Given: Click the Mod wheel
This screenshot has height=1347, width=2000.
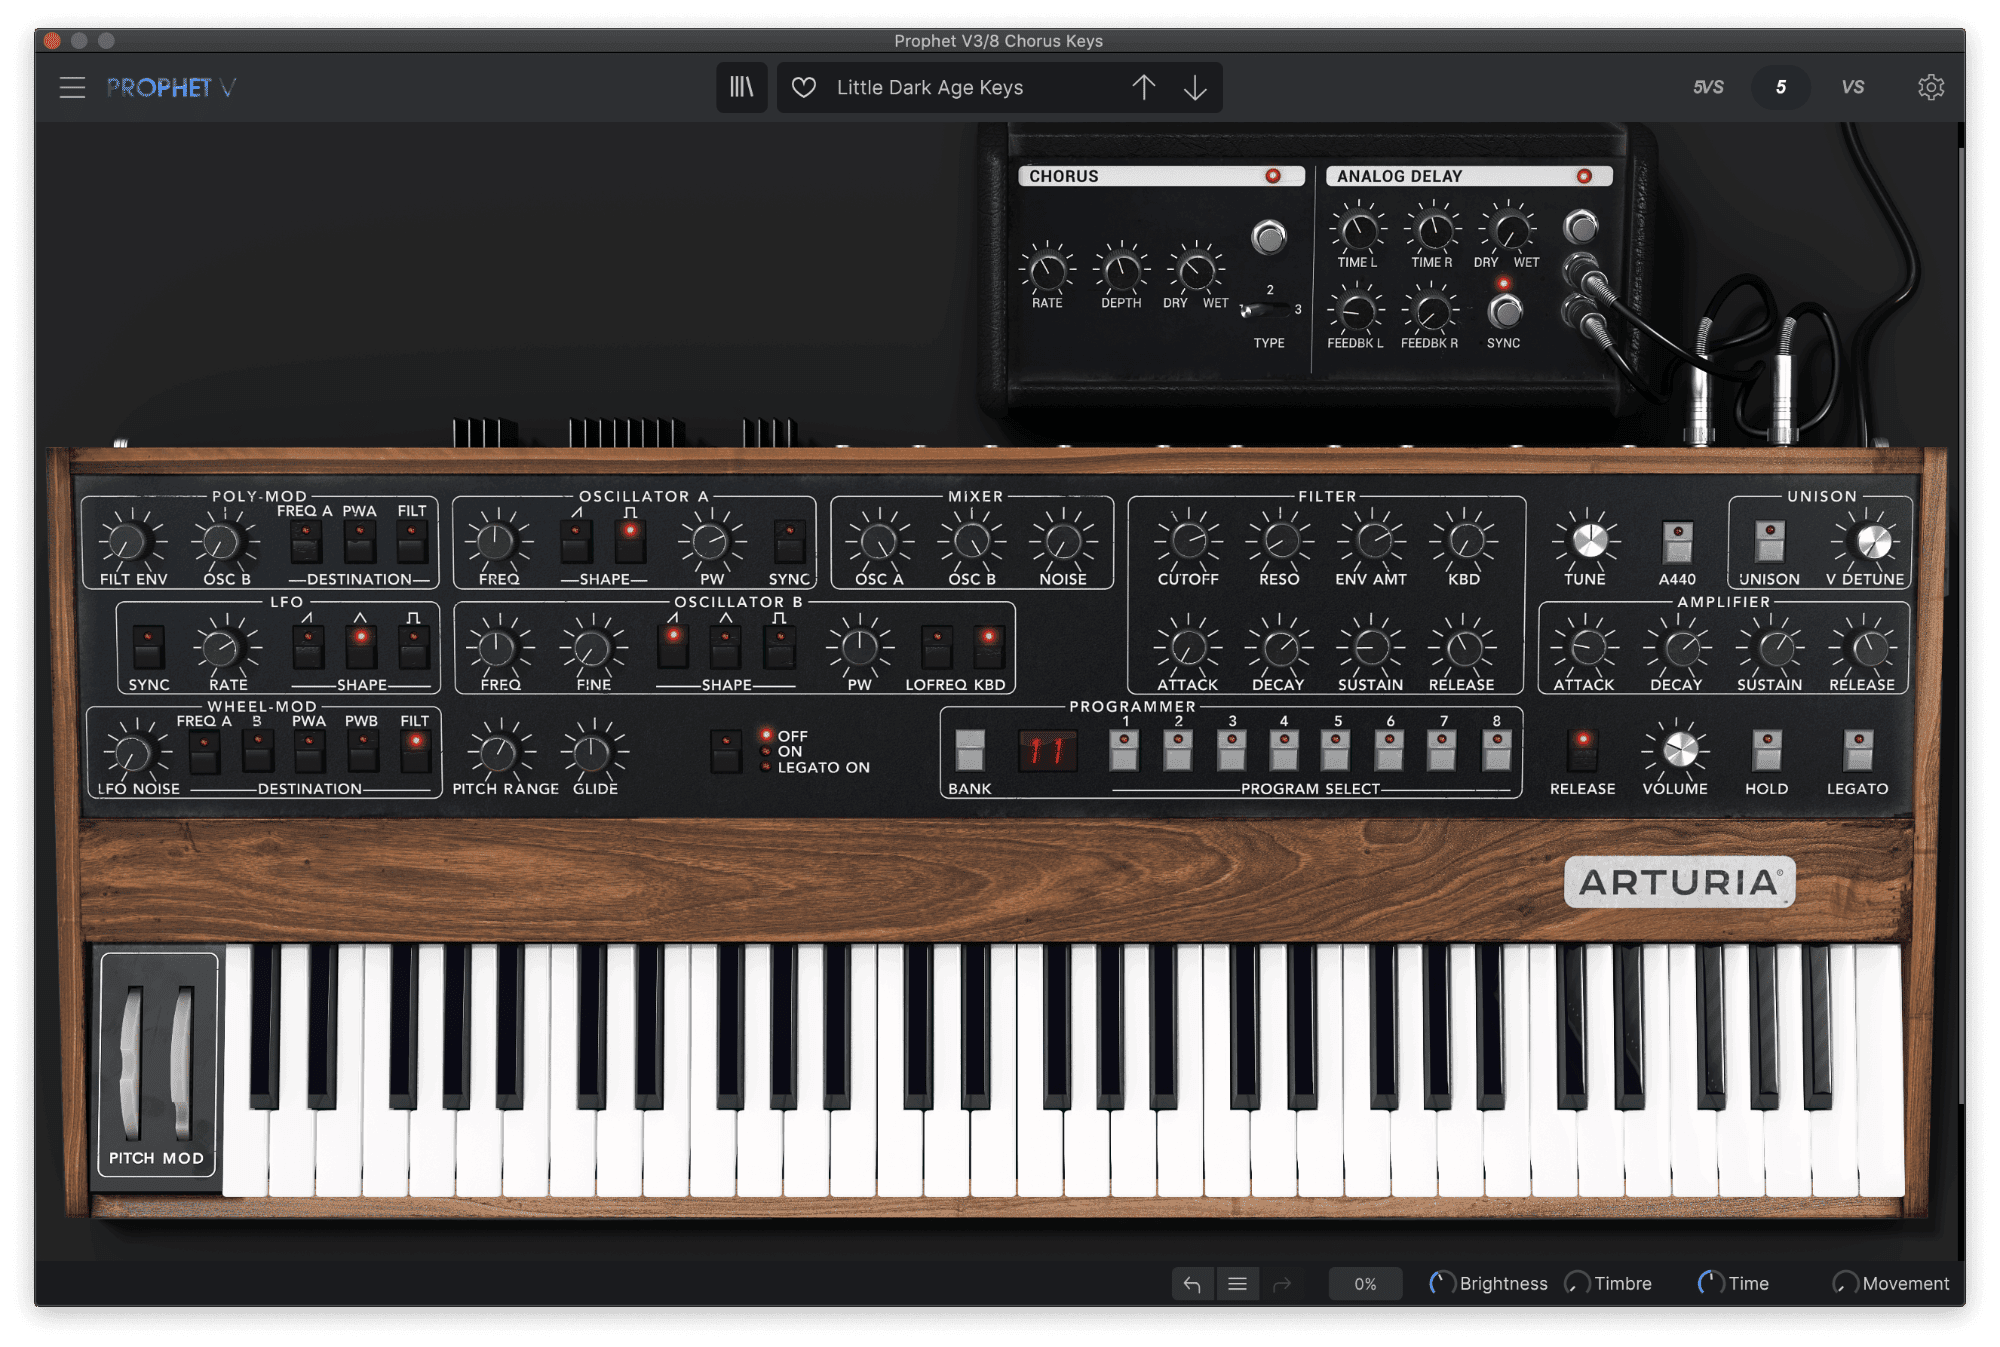Looking at the screenshot, I should [x=182, y=1062].
